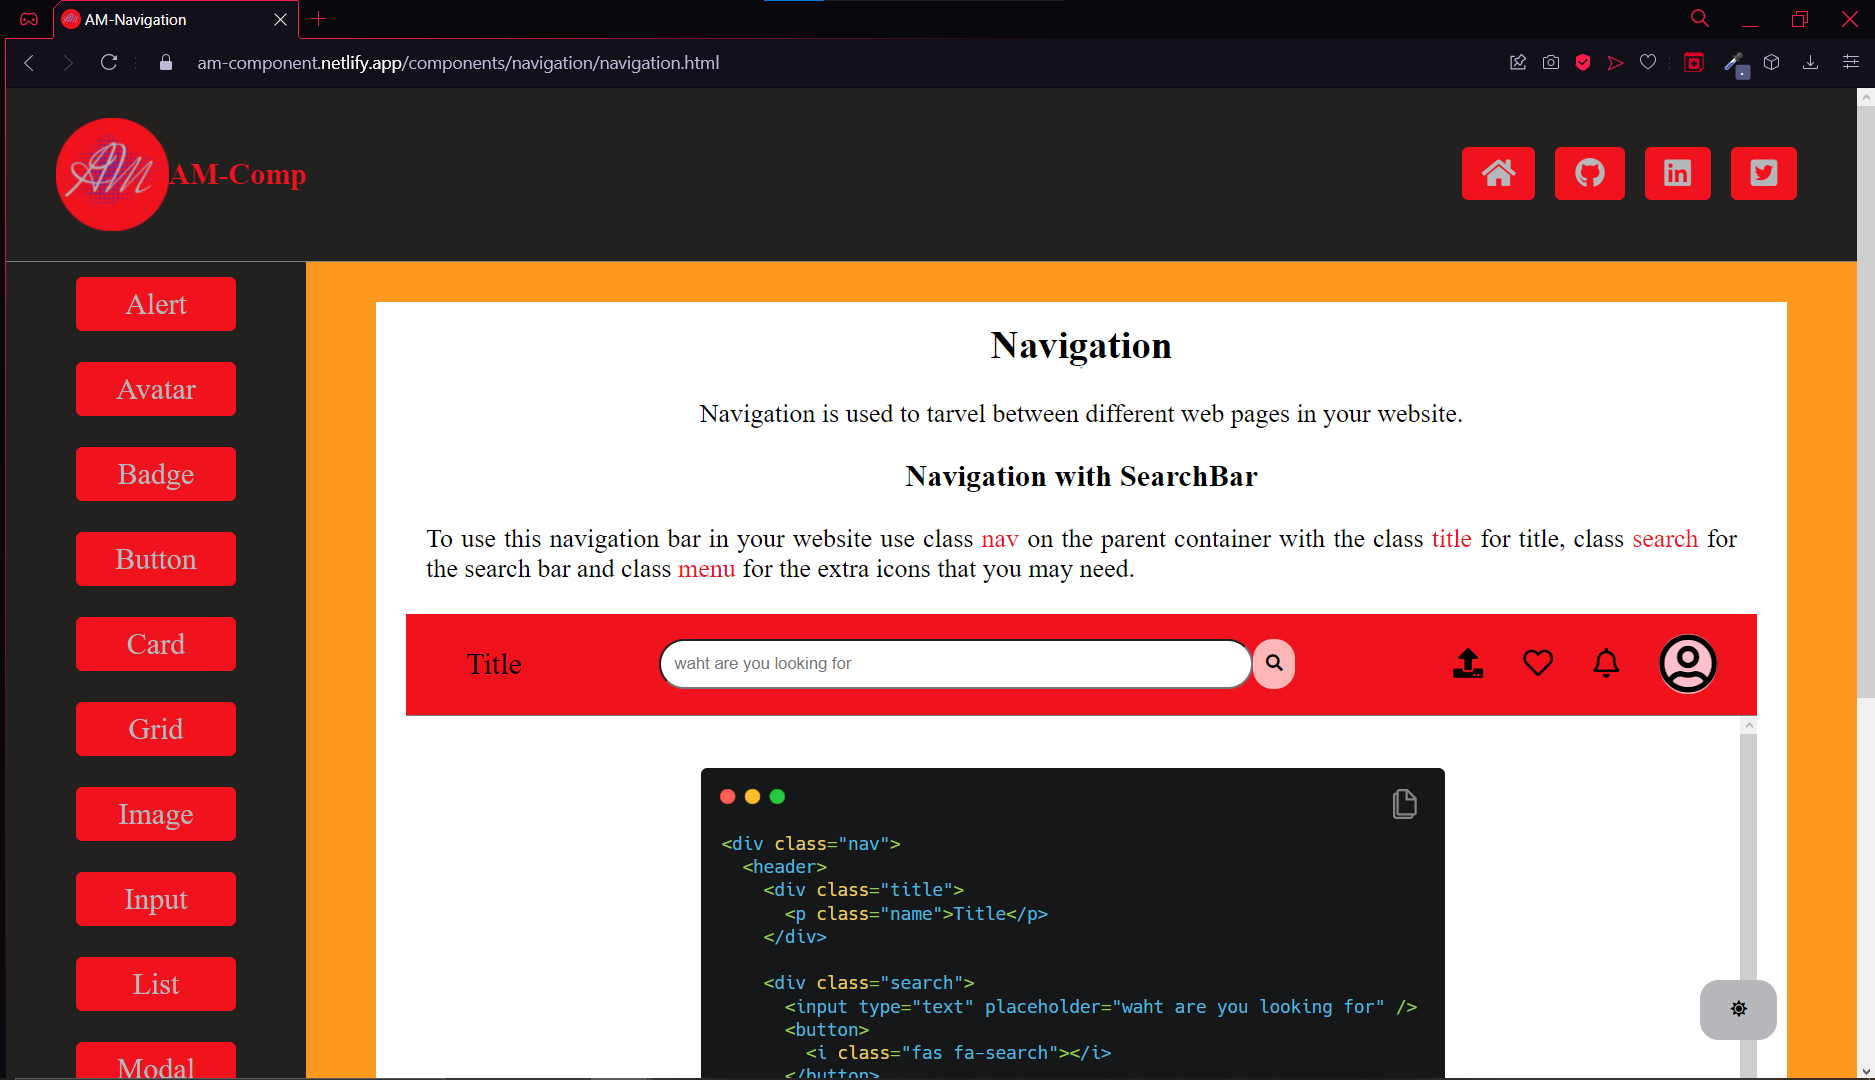Copy the code snippet using the copy icon
The image size is (1875, 1080).
coord(1405,804)
